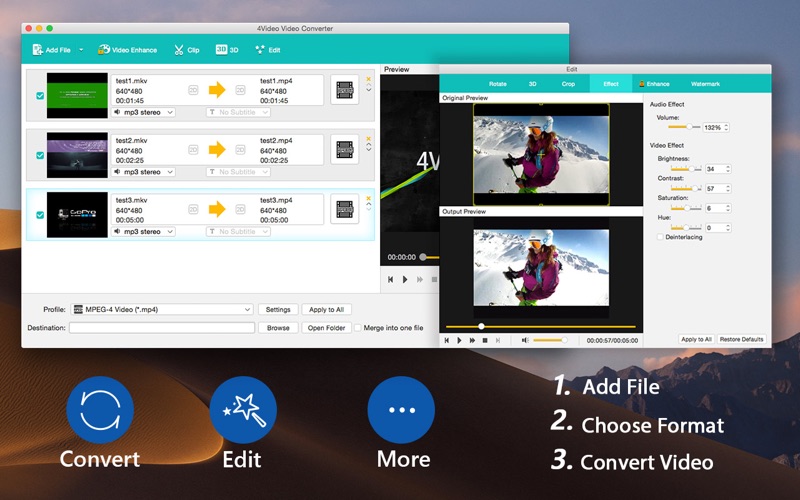Click the Brightness stepper value 34
800x500 pixels.
pos(718,168)
